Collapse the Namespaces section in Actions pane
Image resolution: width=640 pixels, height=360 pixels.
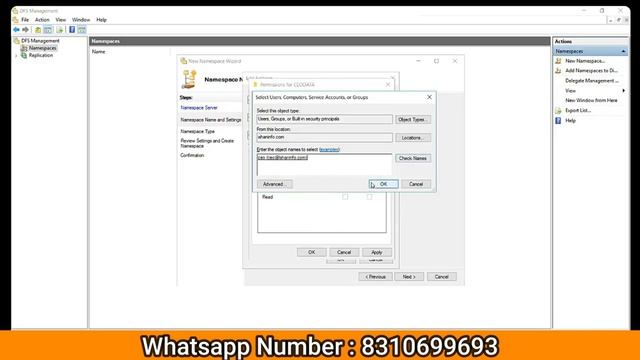point(623,51)
